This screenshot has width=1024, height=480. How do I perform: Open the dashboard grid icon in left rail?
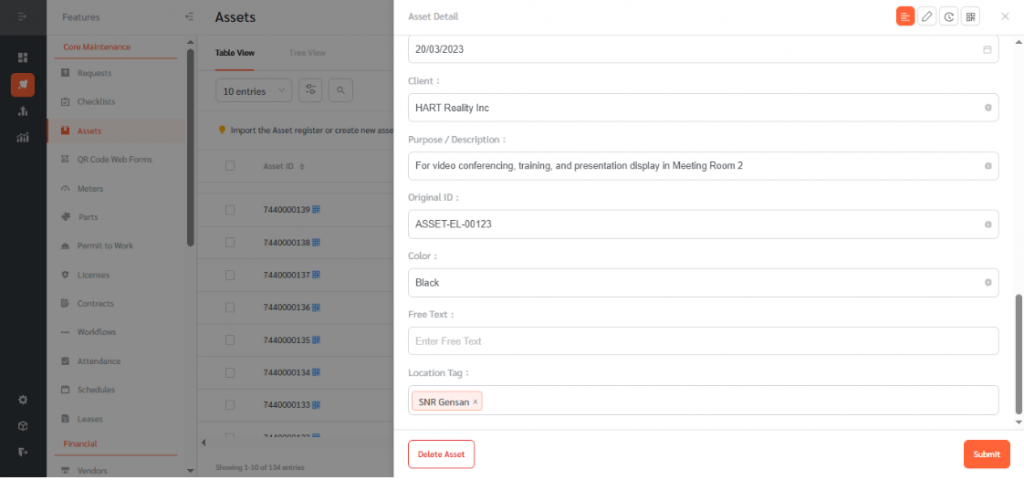[23, 57]
